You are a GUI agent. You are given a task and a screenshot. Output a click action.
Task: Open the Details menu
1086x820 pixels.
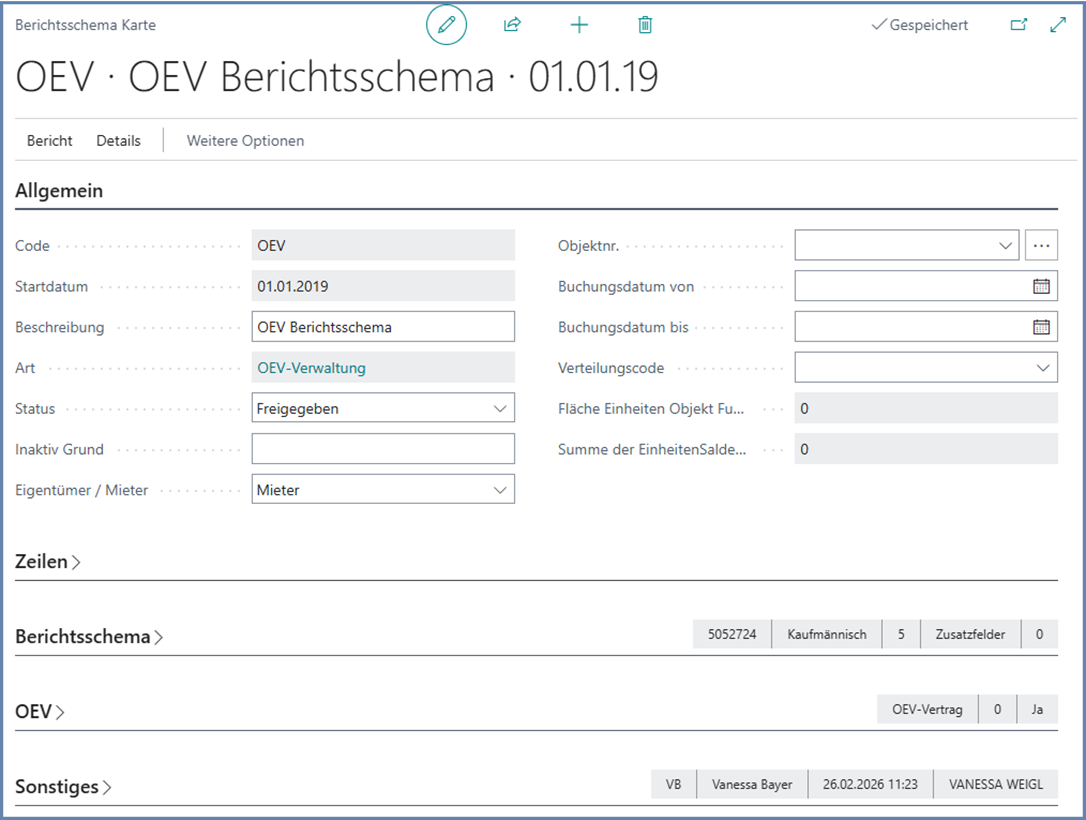[118, 141]
